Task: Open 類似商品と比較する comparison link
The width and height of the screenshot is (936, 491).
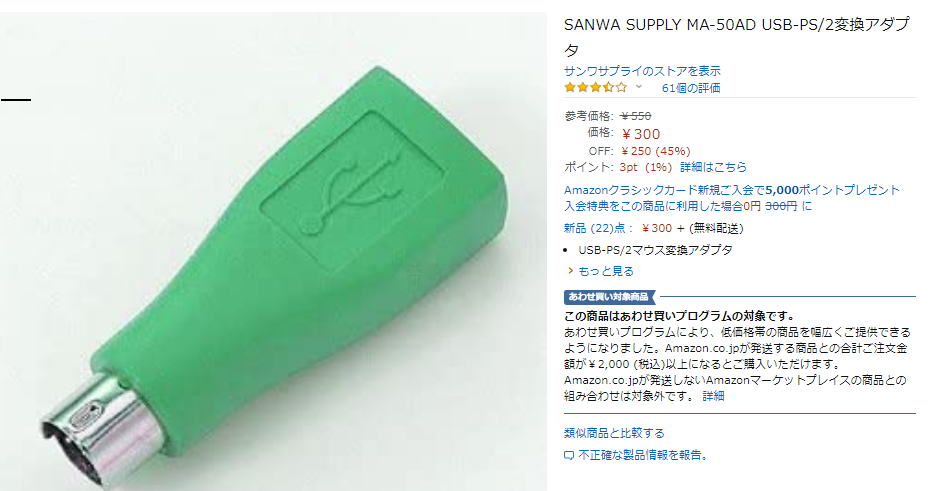Action: 614,433
